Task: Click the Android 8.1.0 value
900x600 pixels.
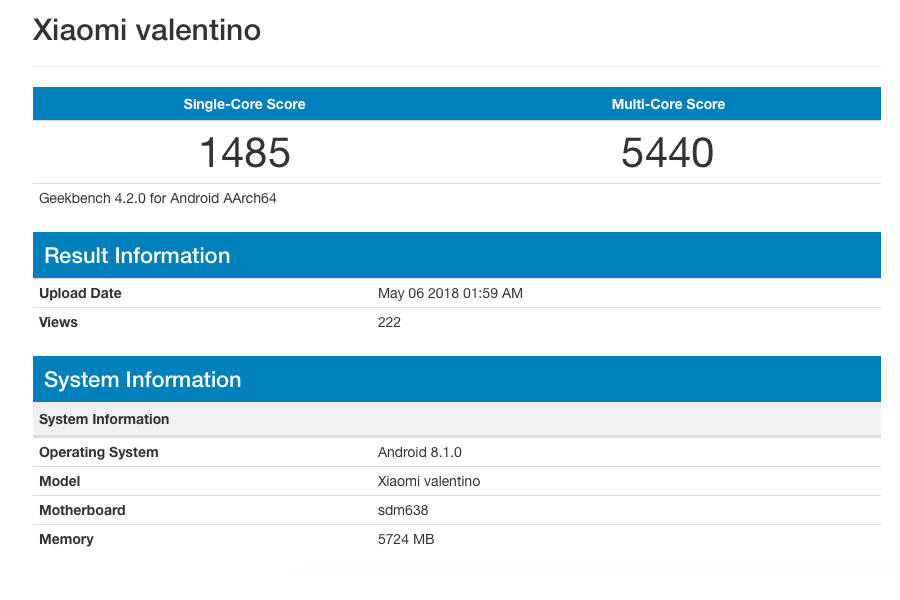Action: coord(418,452)
